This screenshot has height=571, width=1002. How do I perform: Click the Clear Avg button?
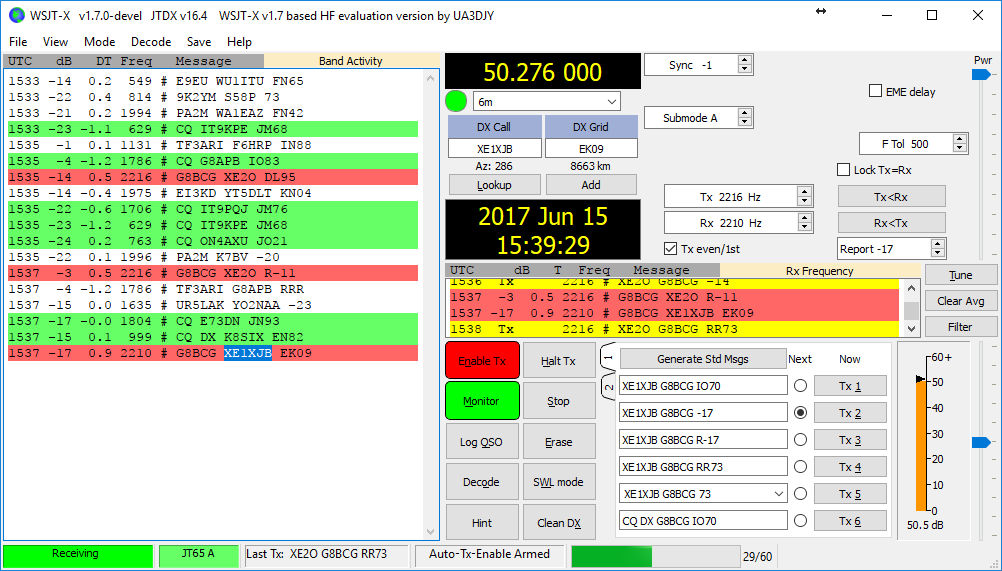[x=960, y=301]
